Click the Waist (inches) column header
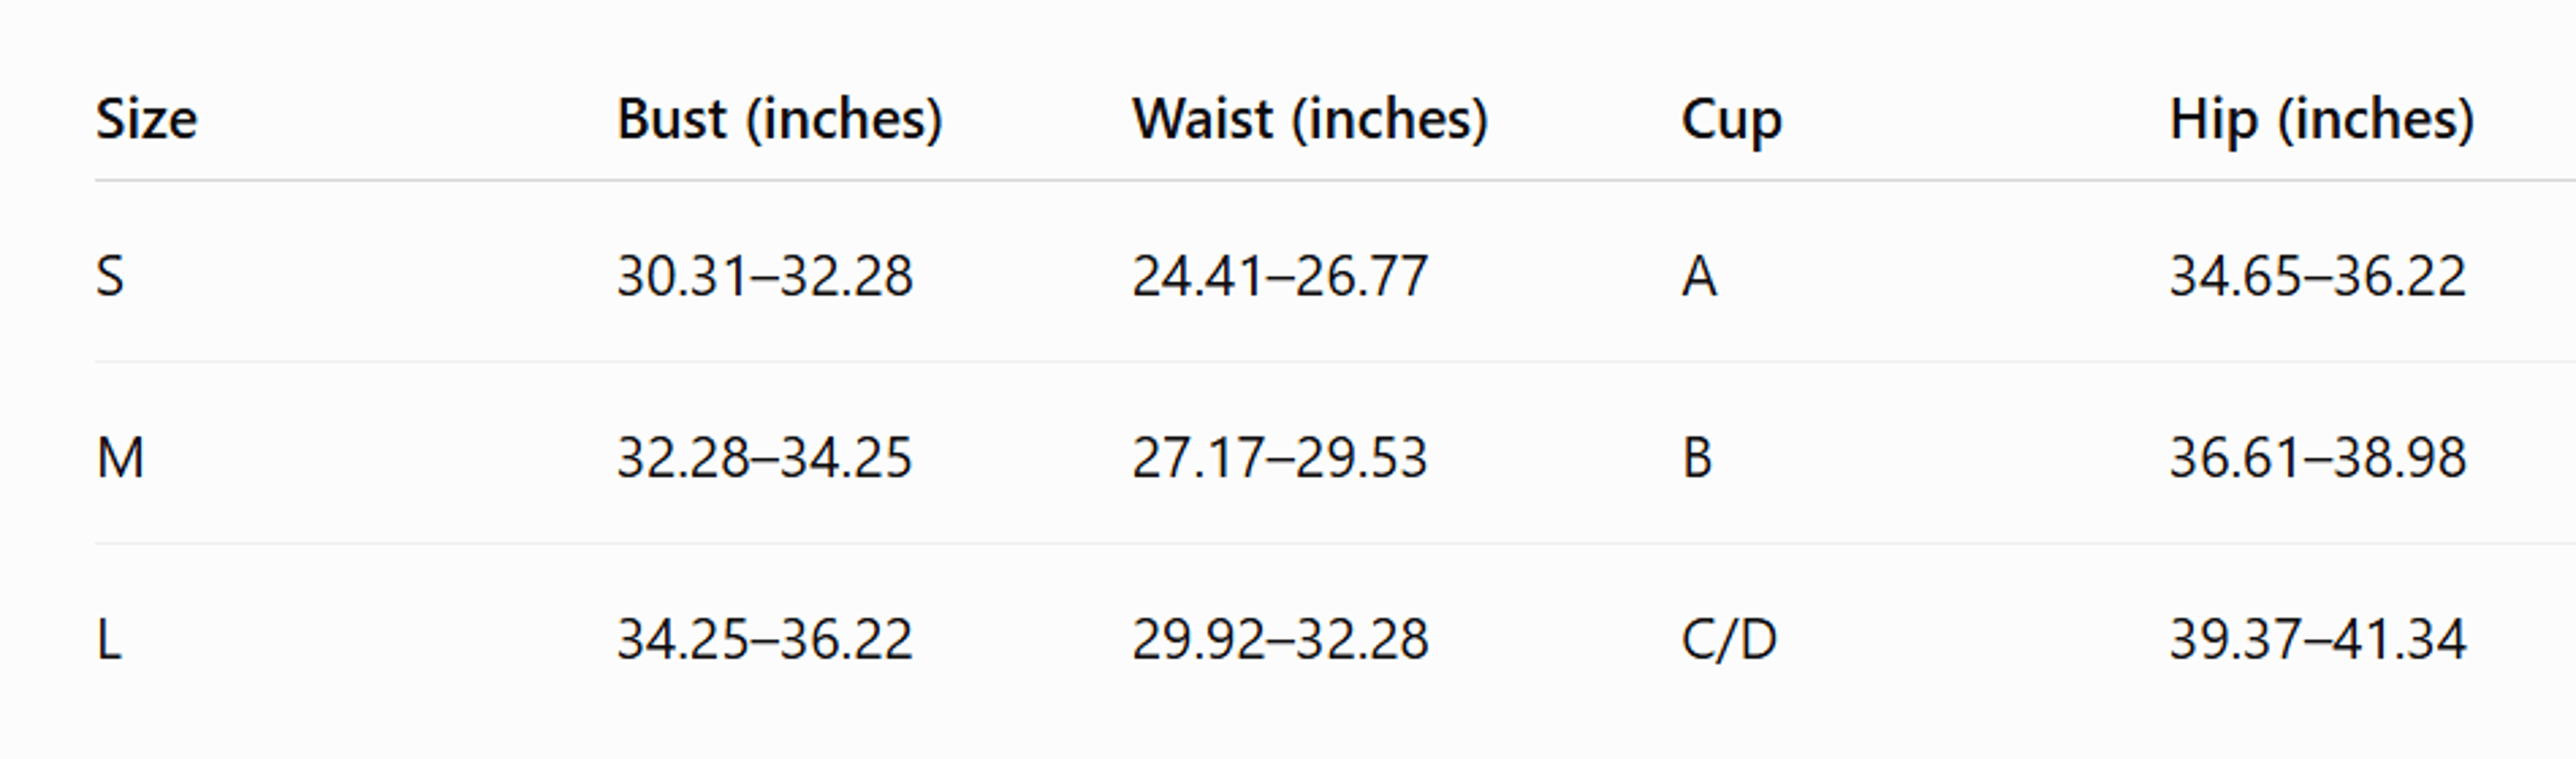Image resolution: width=2576 pixels, height=759 pixels. [x=1310, y=119]
